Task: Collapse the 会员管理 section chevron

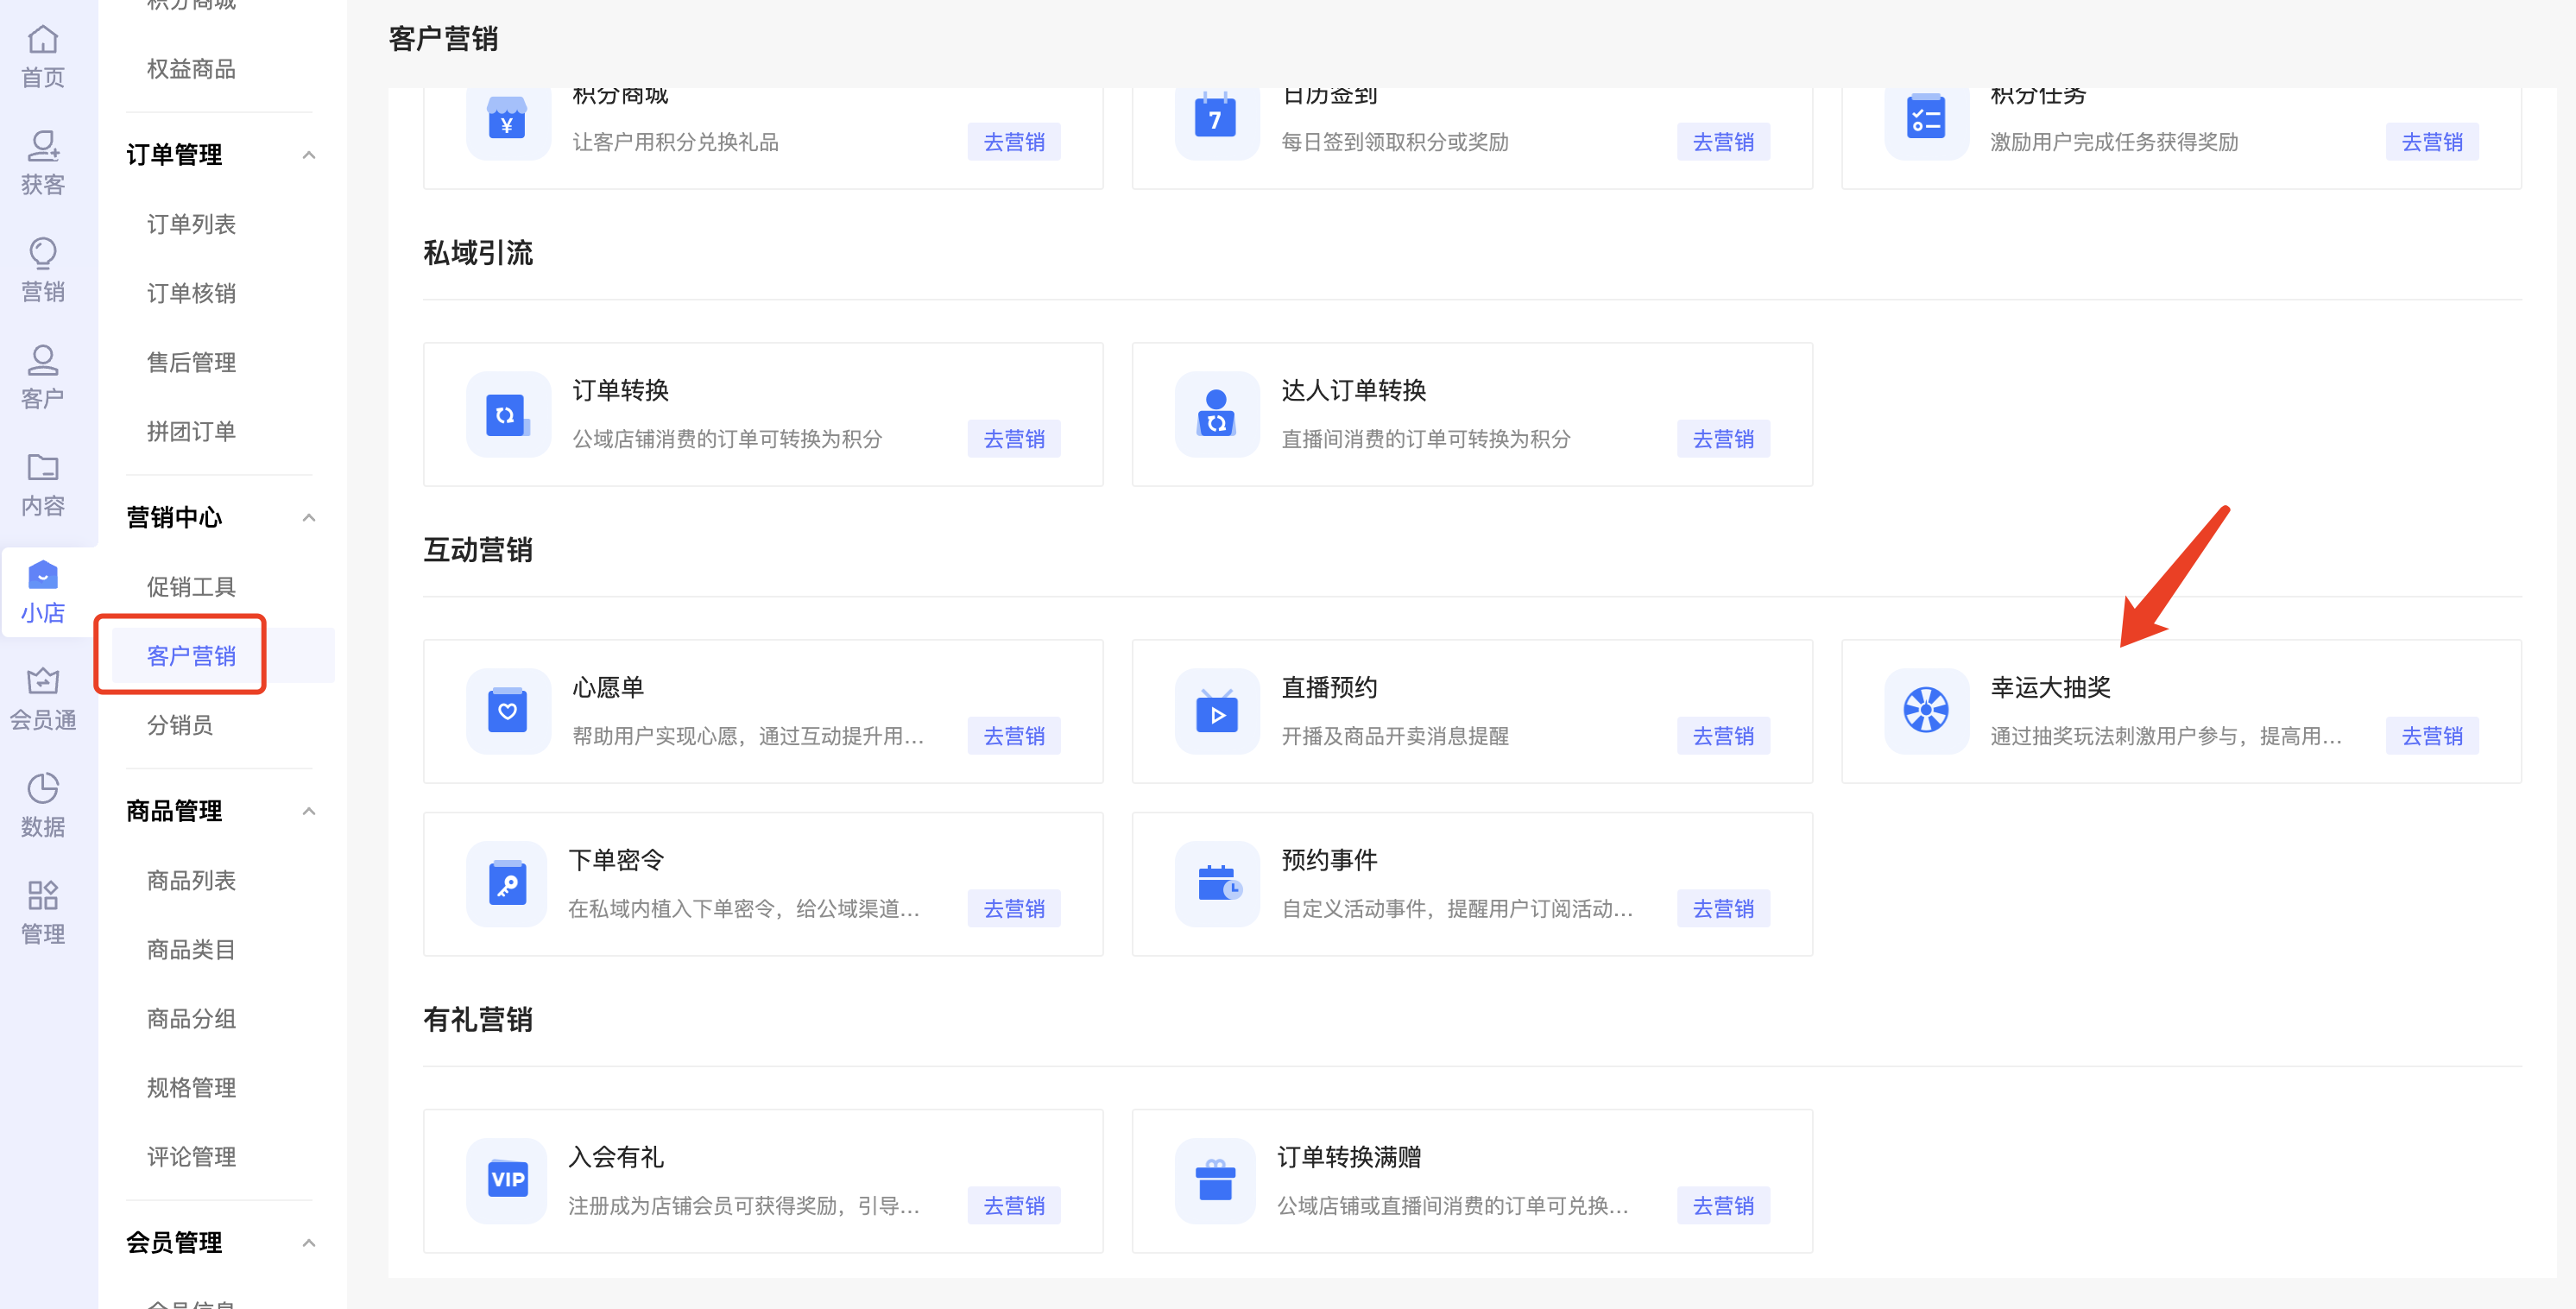Action: [309, 1243]
